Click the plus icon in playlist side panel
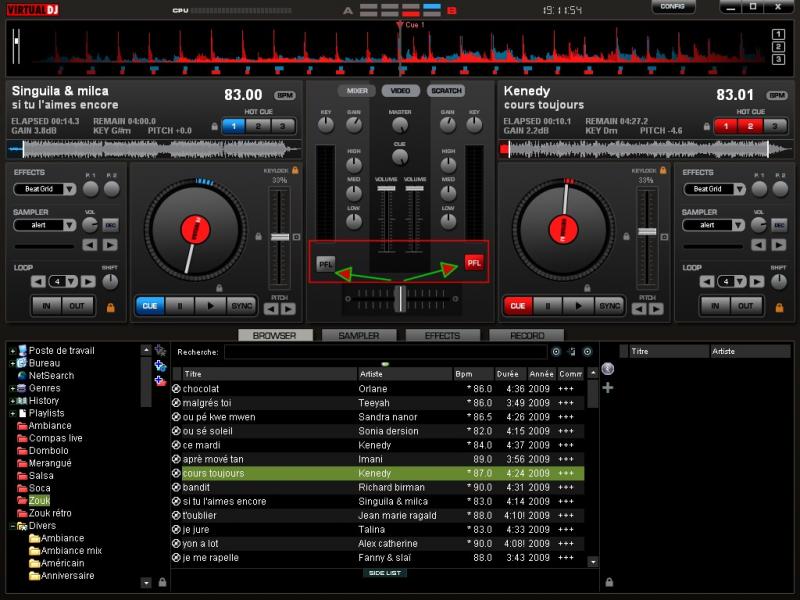Image resolution: width=800 pixels, height=600 pixels. 608,387
